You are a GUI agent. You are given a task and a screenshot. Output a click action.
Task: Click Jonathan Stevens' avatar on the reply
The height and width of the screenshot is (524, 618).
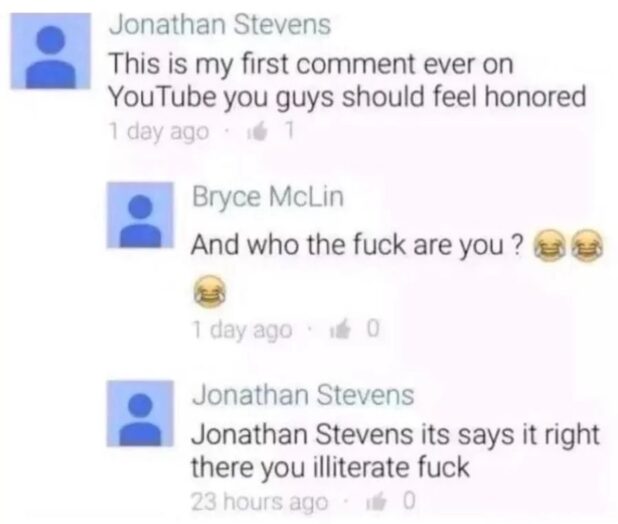click(140, 413)
